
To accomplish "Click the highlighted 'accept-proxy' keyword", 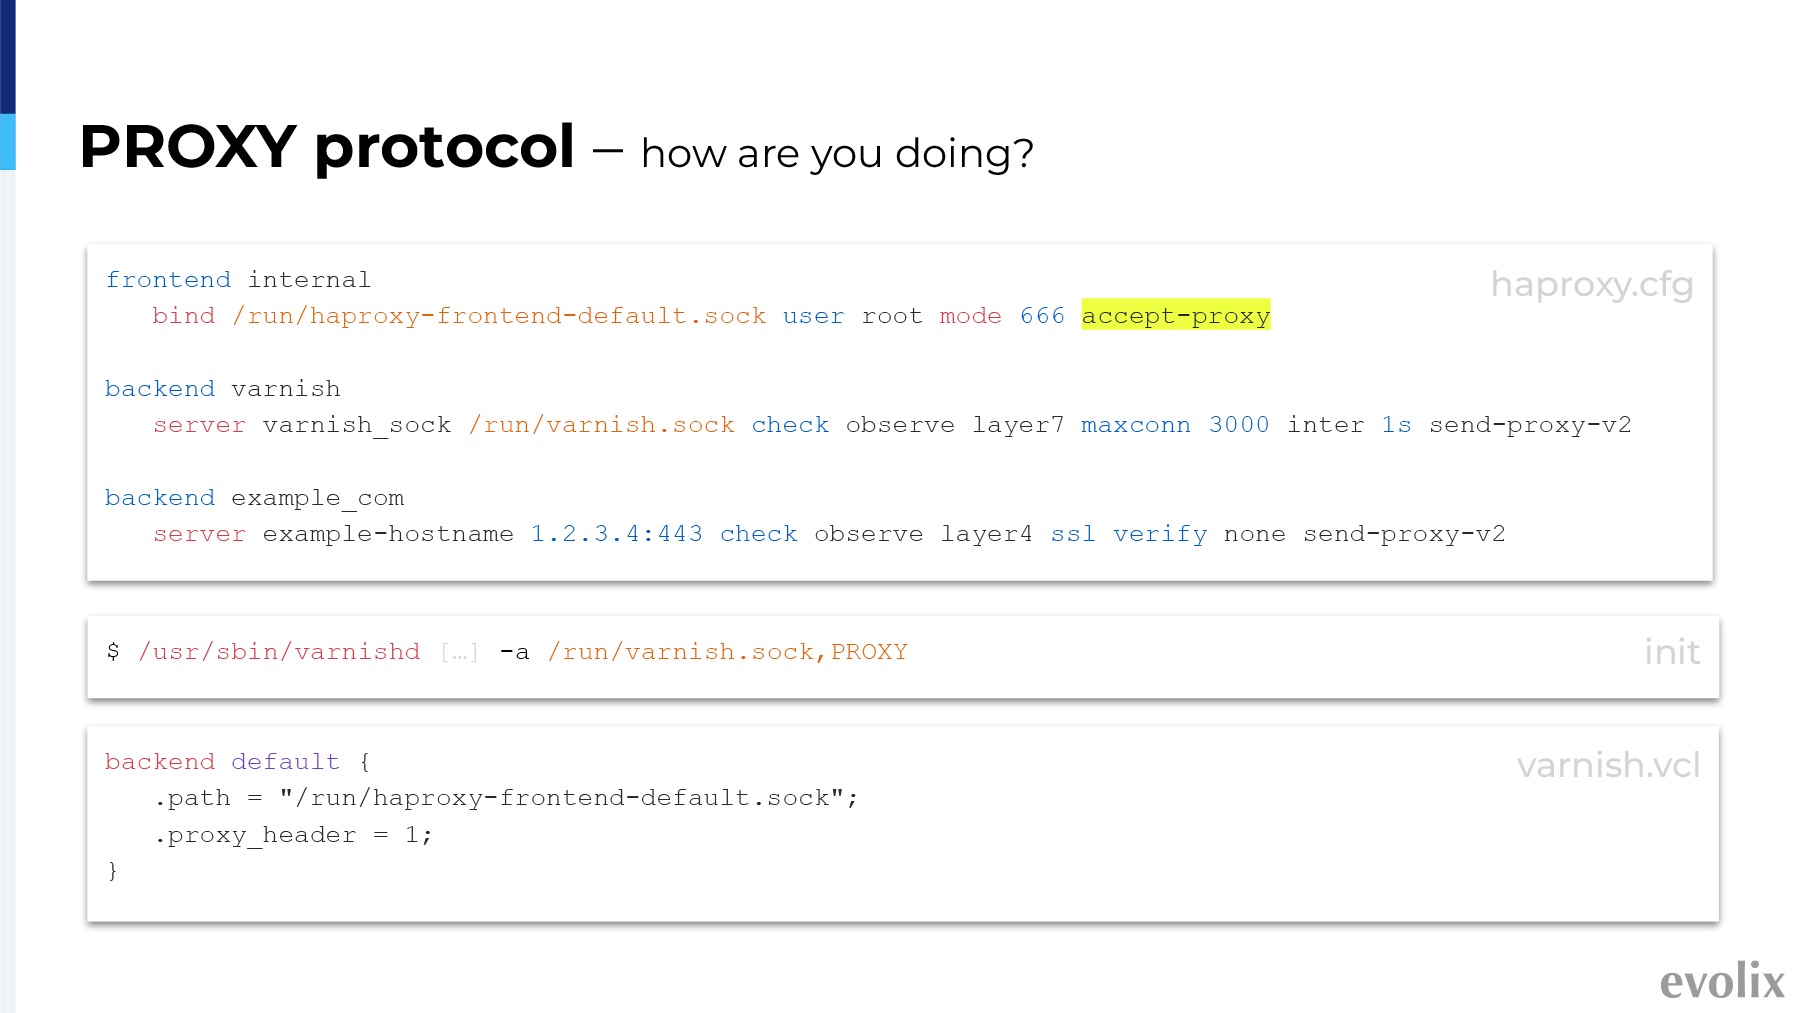I will [1176, 315].
